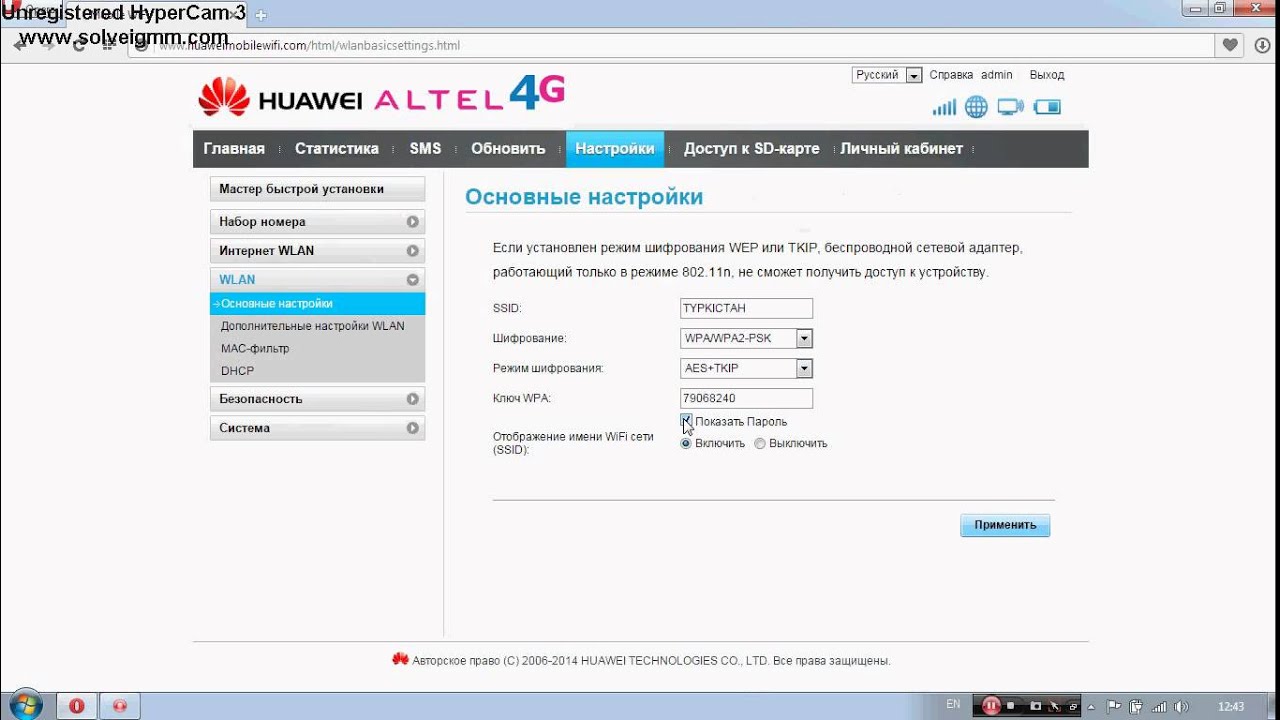
Task: Click the HyperCam taskbar icon
Action: click(120, 706)
